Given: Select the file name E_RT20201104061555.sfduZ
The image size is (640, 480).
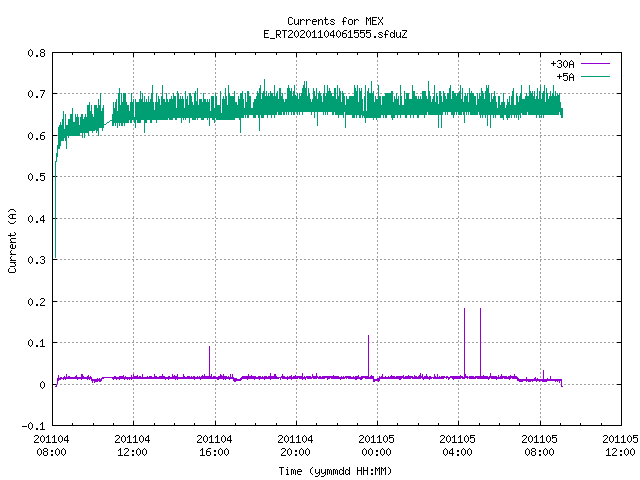Looking at the screenshot, I should pyautogui.click(x=335, y=34).
